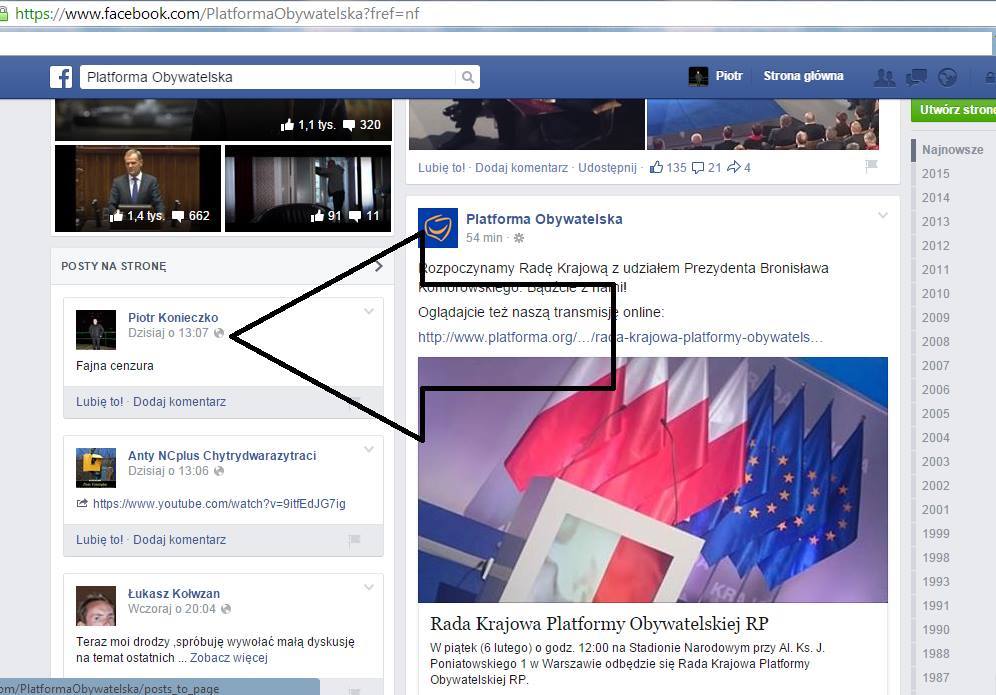Click the search magnifier icon

(467, 77)
